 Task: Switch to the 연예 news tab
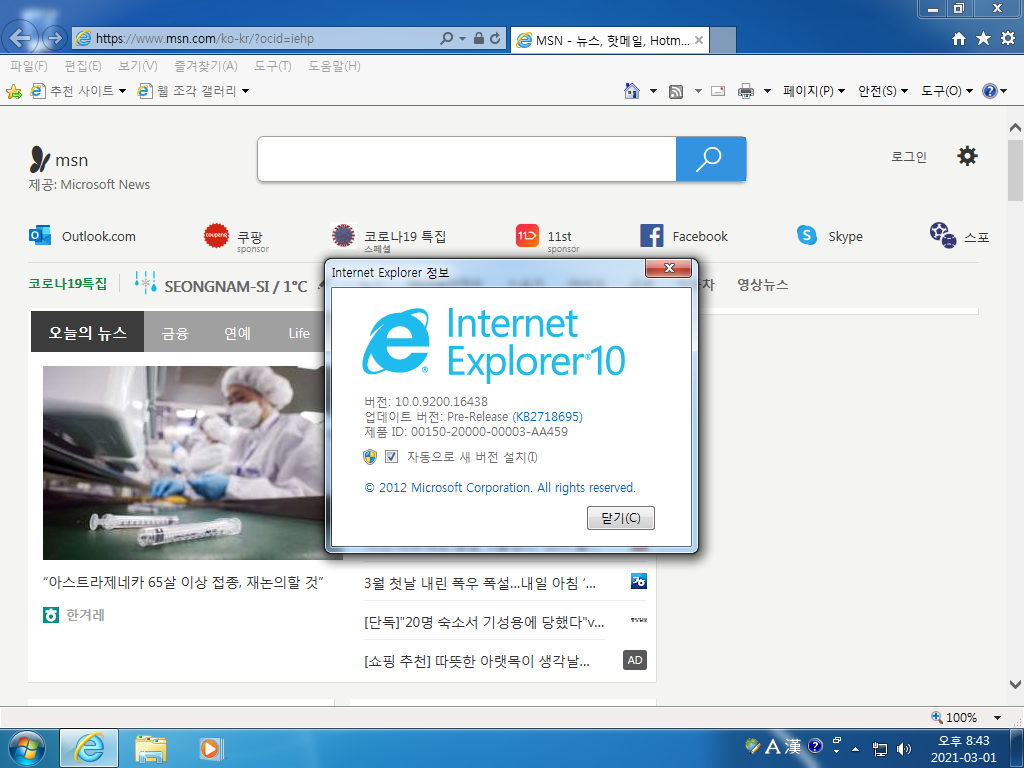pyautogui.click(x=237, y=333)
